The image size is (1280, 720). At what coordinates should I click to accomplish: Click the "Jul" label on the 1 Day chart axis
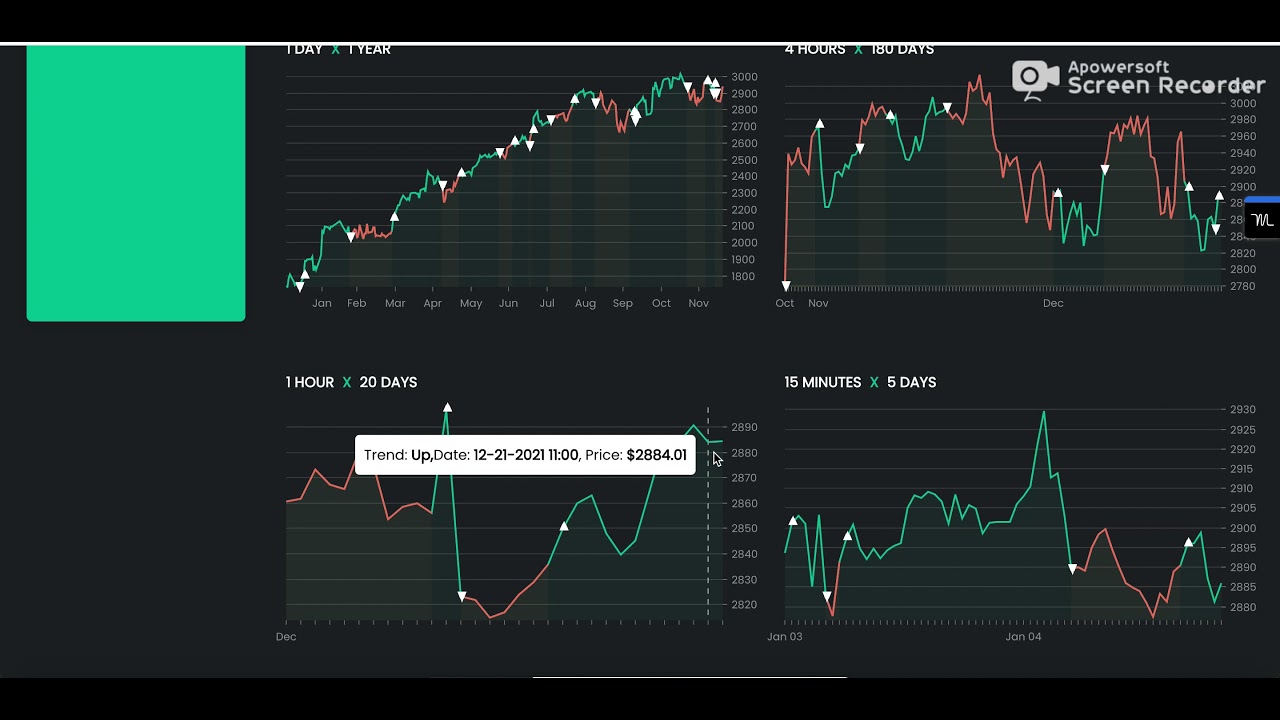pos(547,303)
